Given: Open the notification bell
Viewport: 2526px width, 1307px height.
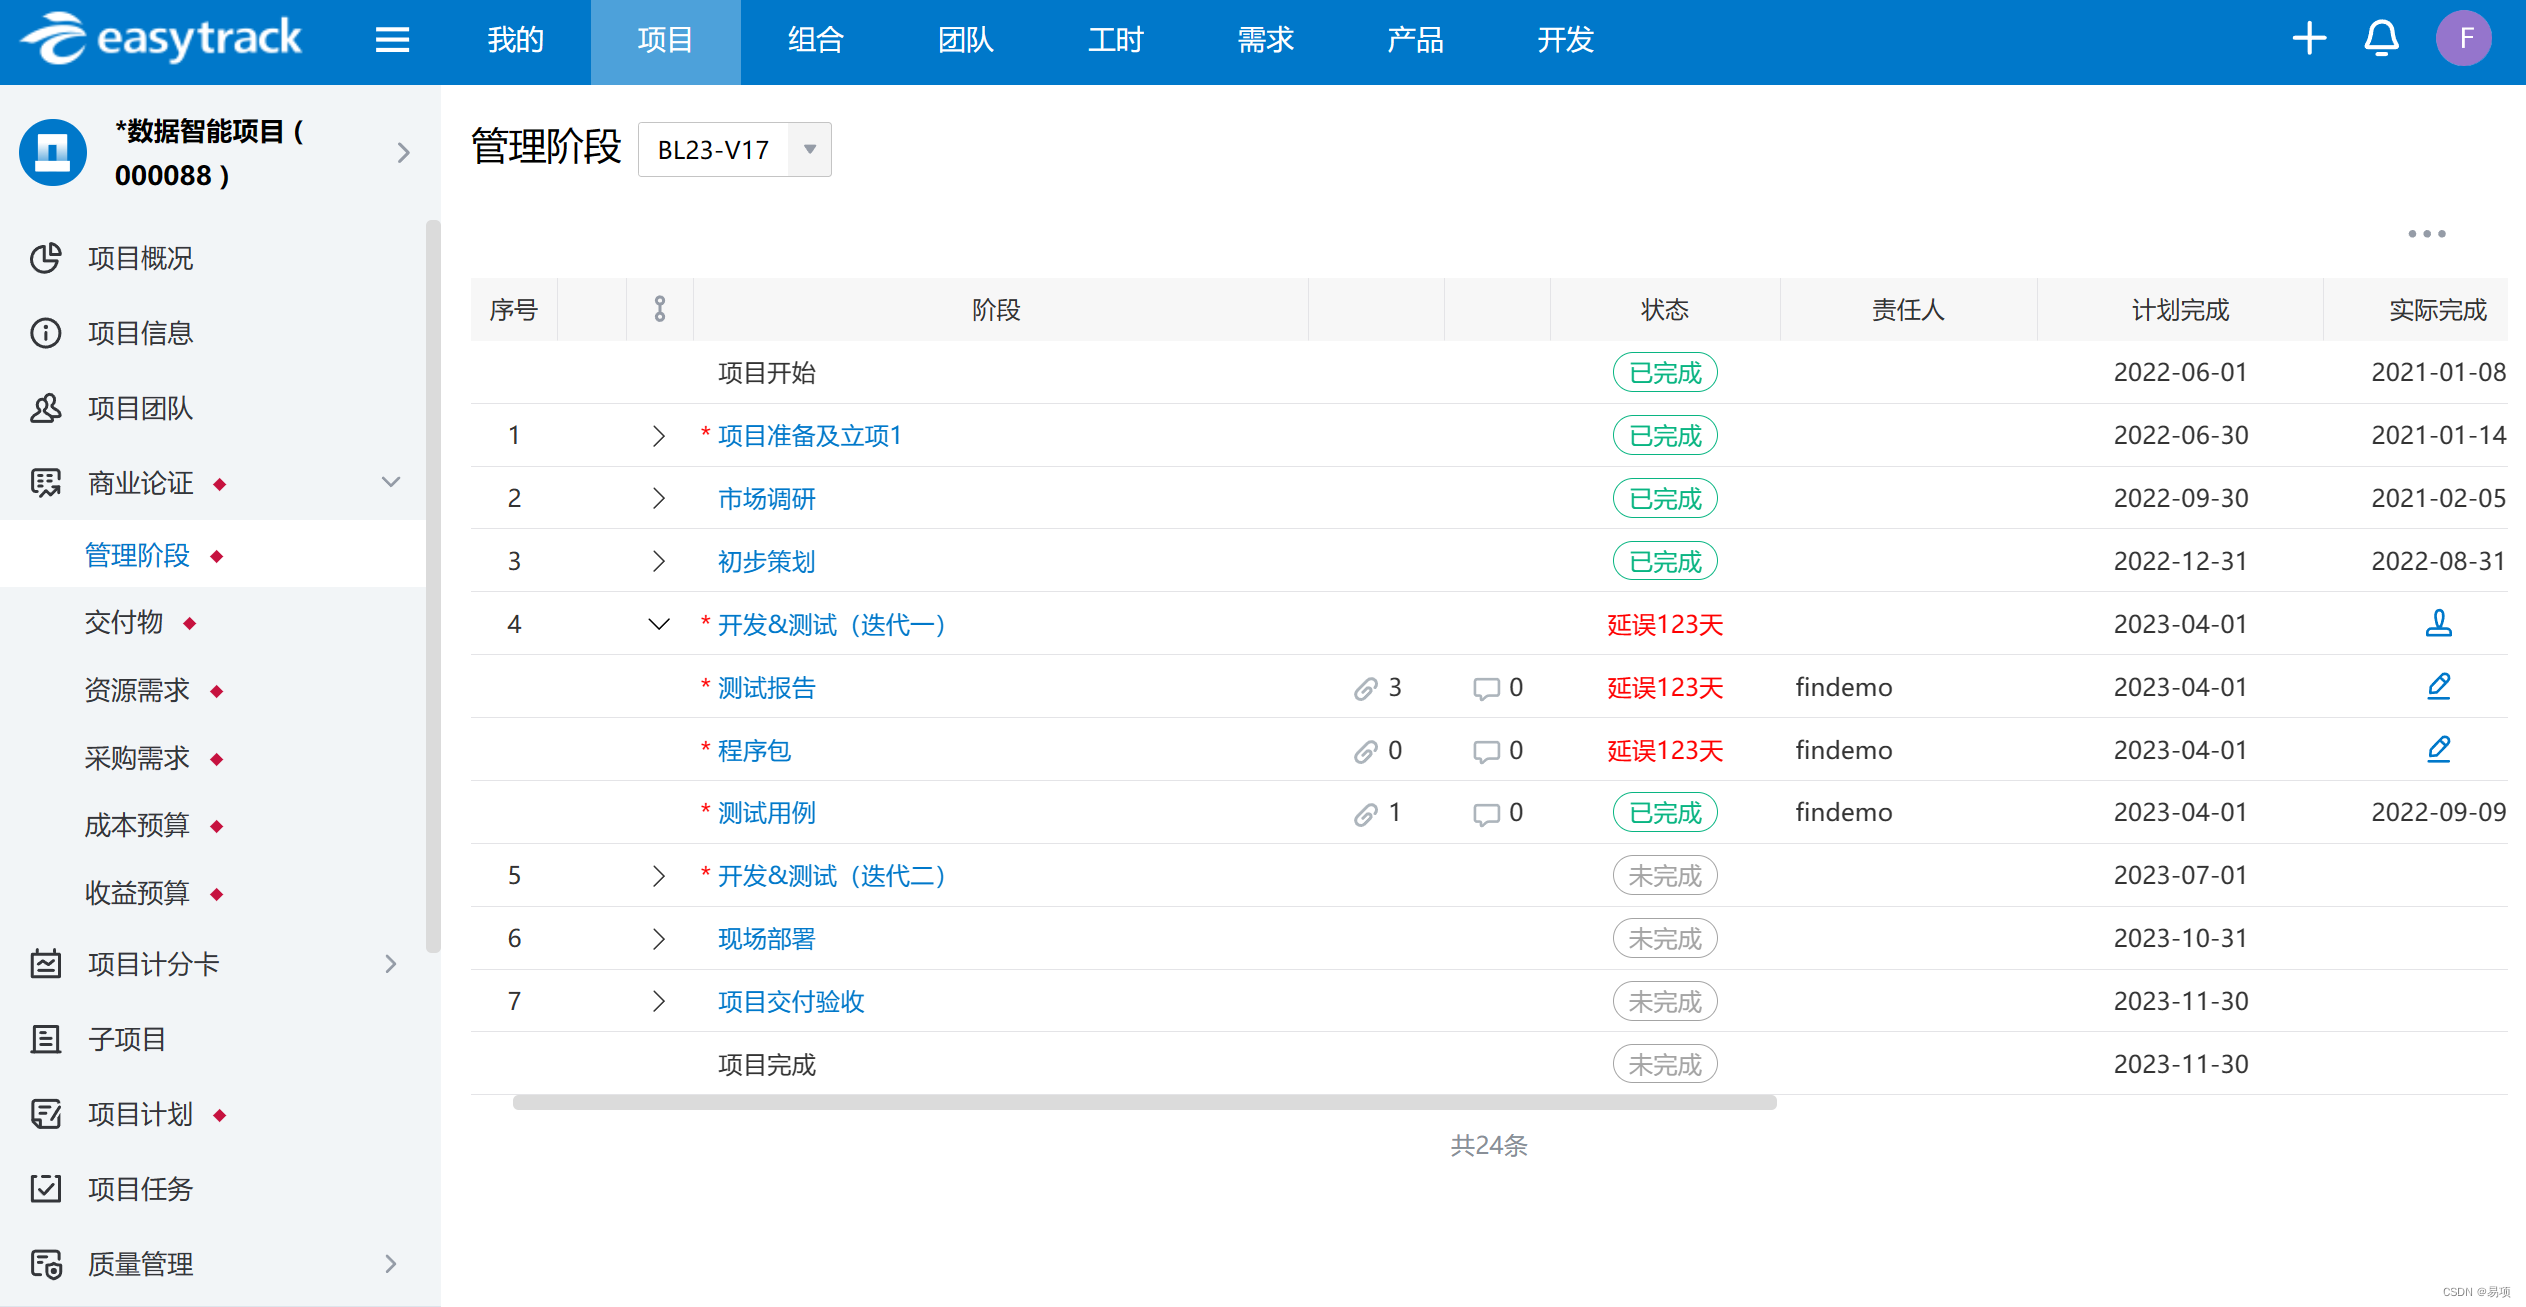Looking at the screenshot, I should pyautogui.click(x=2381, y=39).
